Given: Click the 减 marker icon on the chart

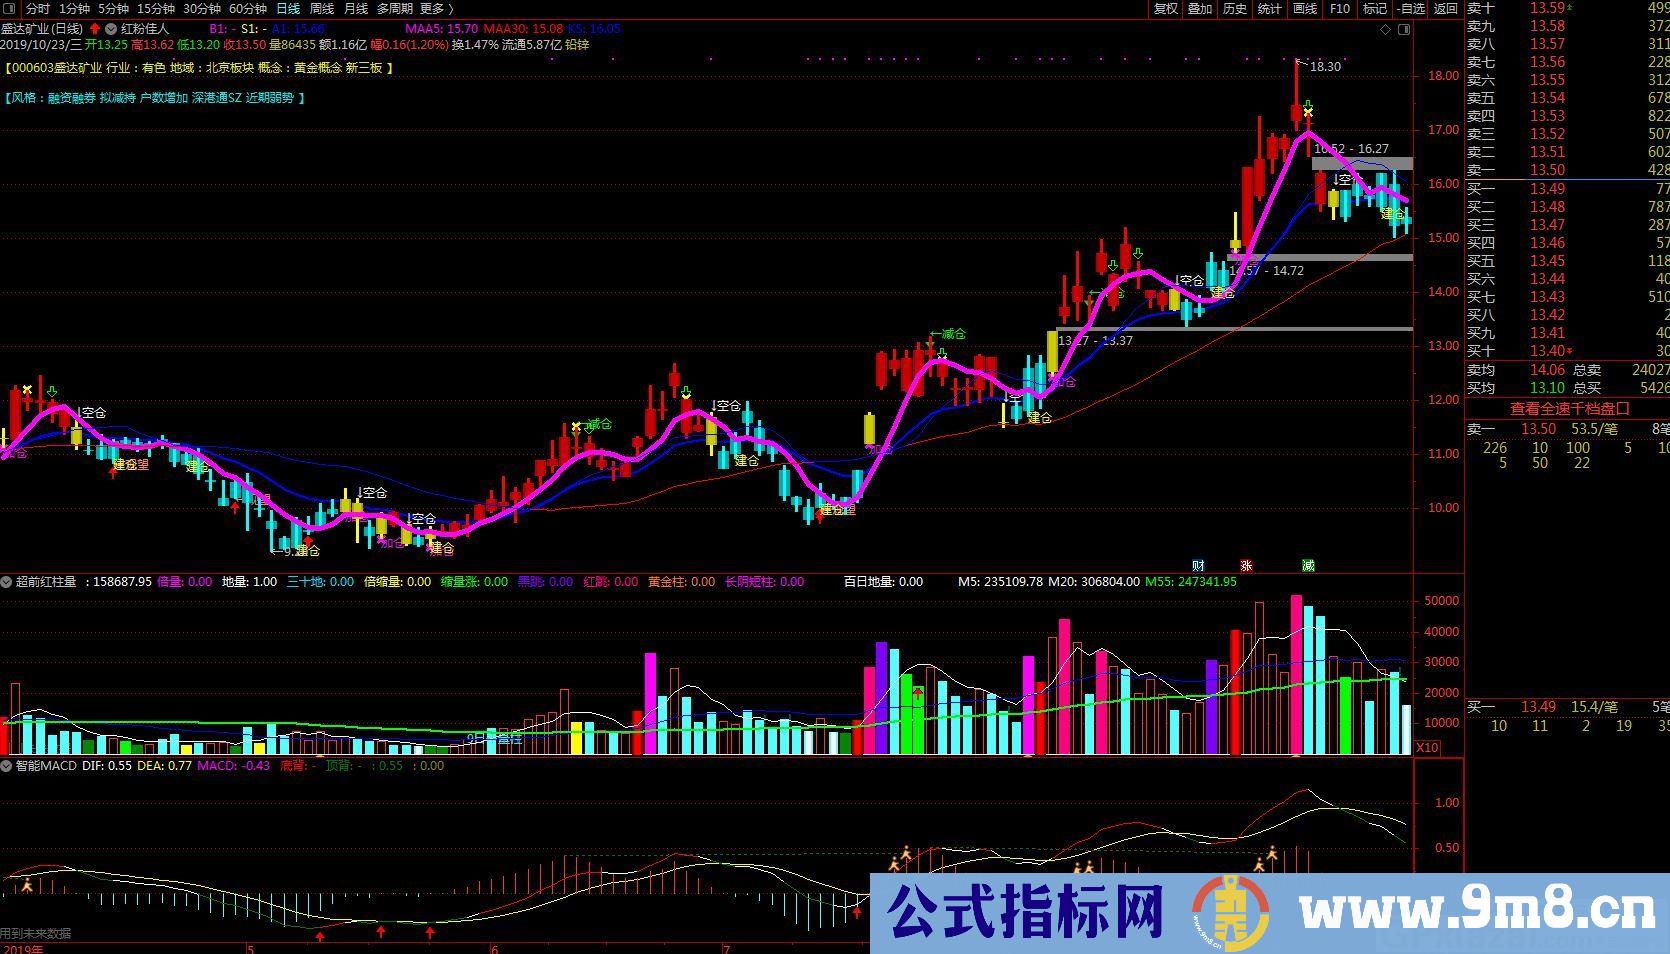Looking at the screenshot, I should click(1308, 565).
